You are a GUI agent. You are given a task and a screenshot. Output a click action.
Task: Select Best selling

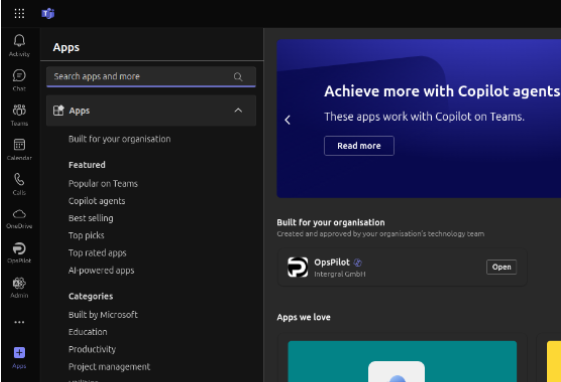coord(91,218)
